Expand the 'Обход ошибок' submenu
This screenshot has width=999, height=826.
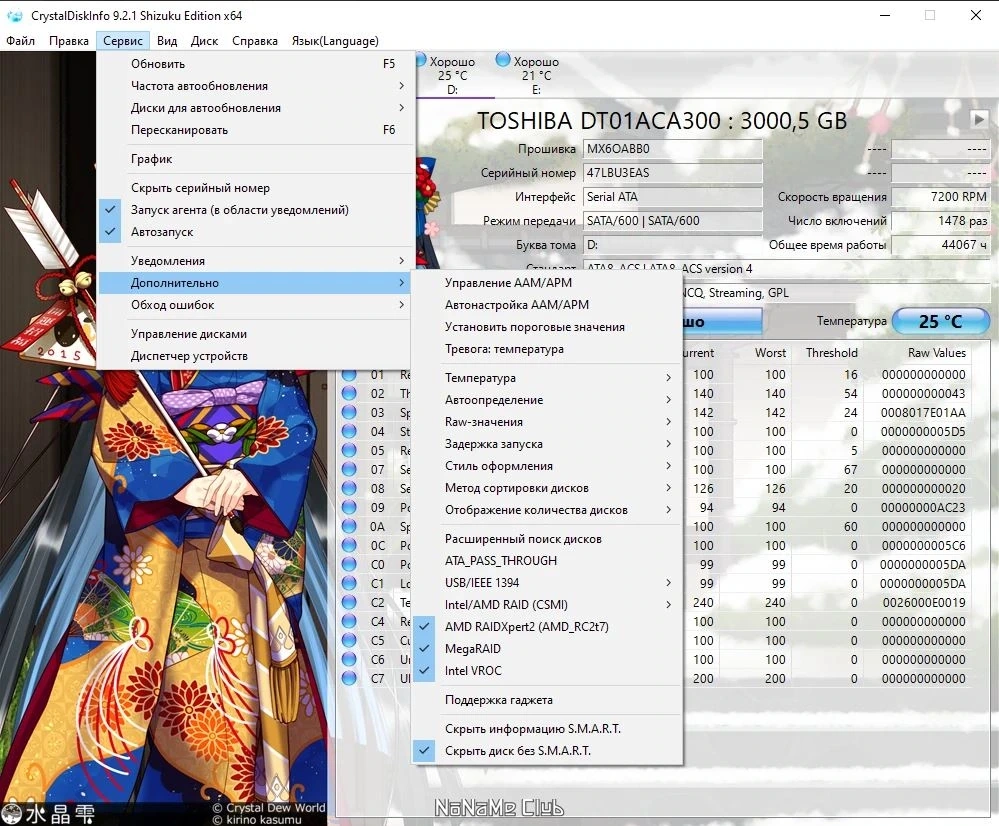tap(255, 305)
